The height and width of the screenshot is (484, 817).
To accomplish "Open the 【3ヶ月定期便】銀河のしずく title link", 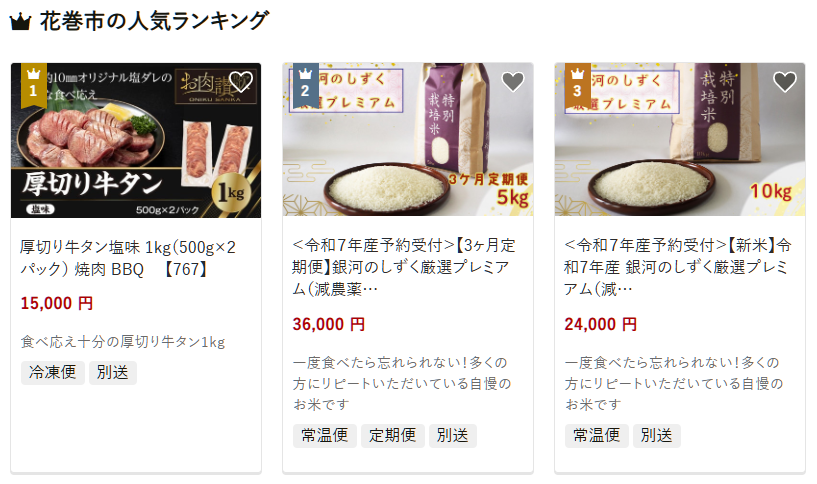I will [404, 267].
